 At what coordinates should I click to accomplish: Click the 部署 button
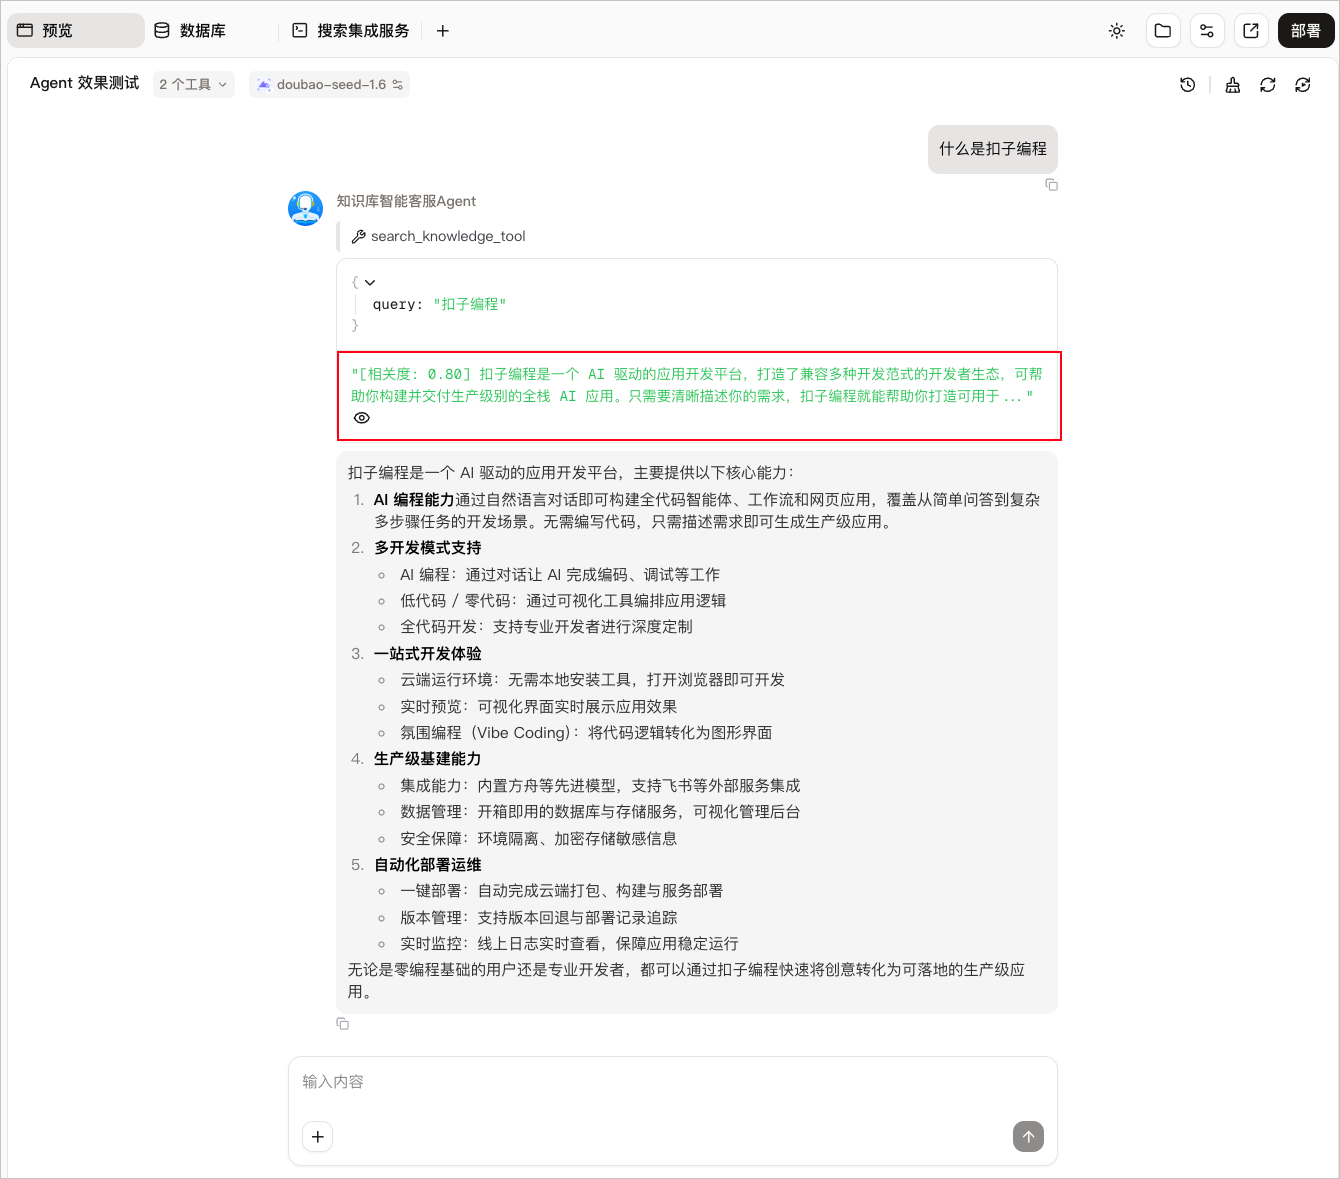click(1306, 31)
